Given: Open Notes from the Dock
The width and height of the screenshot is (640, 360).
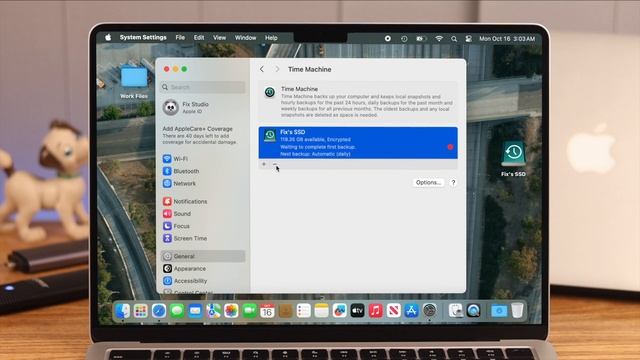Looking at the screenshot, I should pos(321,311).
